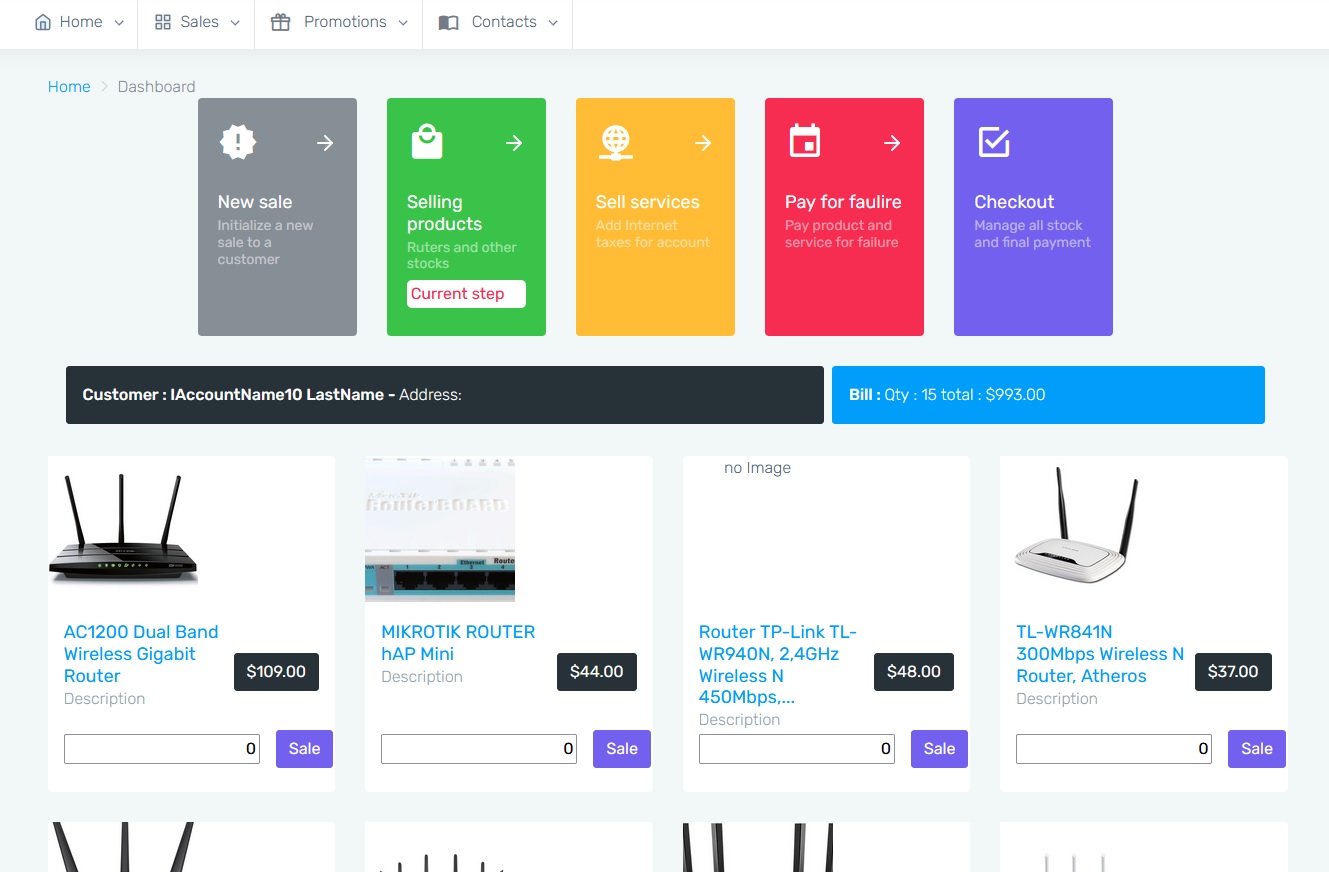Click the checkmark box icon on Checkout

[x=993, y=142]
